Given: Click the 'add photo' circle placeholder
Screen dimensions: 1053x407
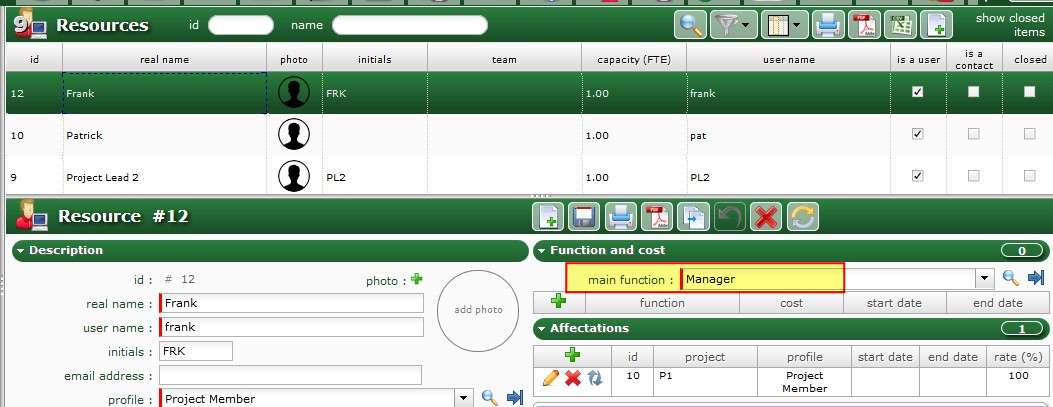Looking at the screenshot, I should (477, 310).
